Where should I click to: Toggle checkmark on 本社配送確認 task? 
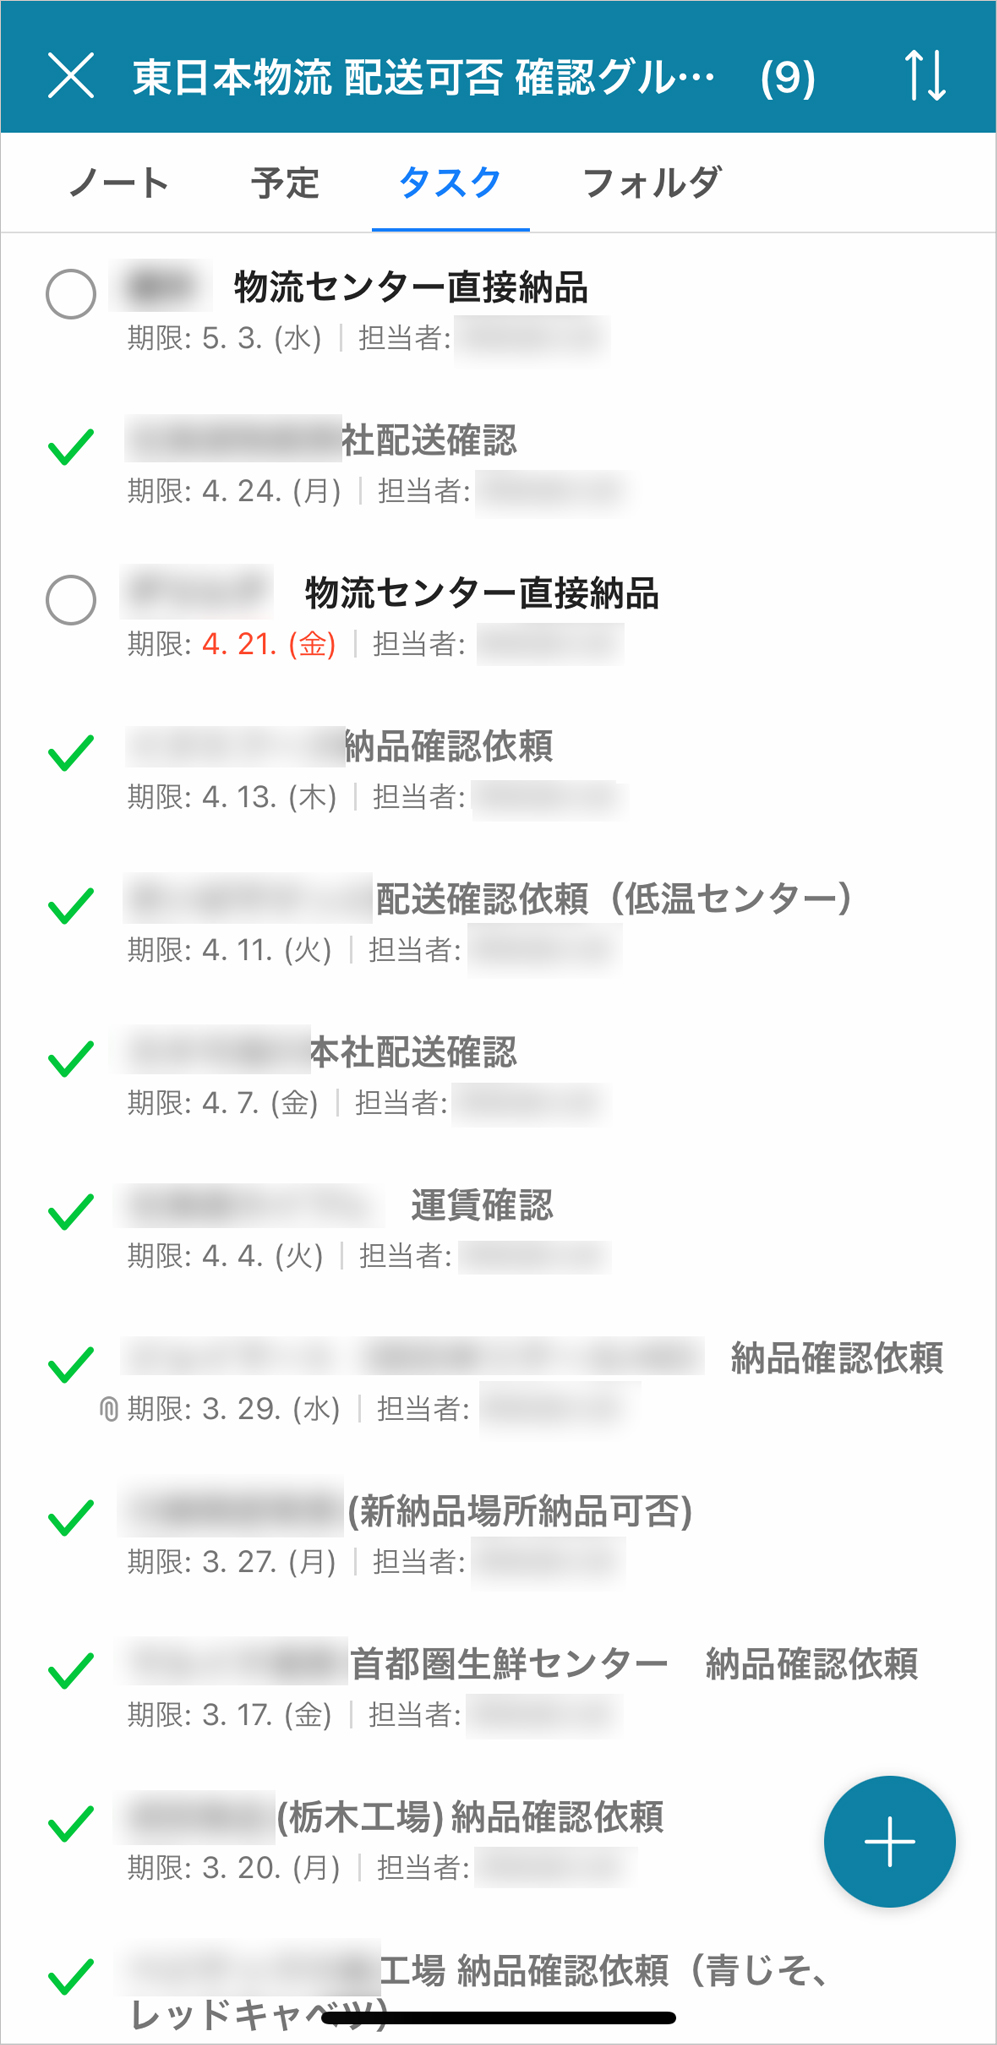click(71, 1059)
